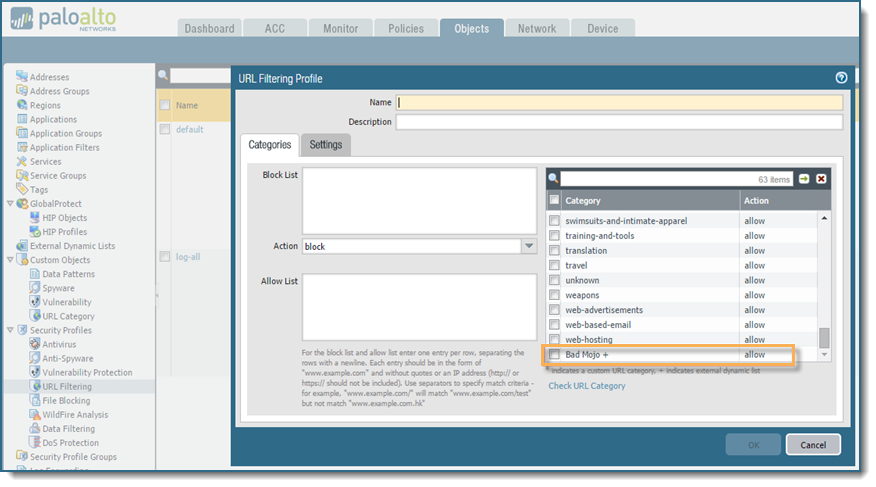Click the Vulnerability icon under Custom Objects

[x=35, y=302]
